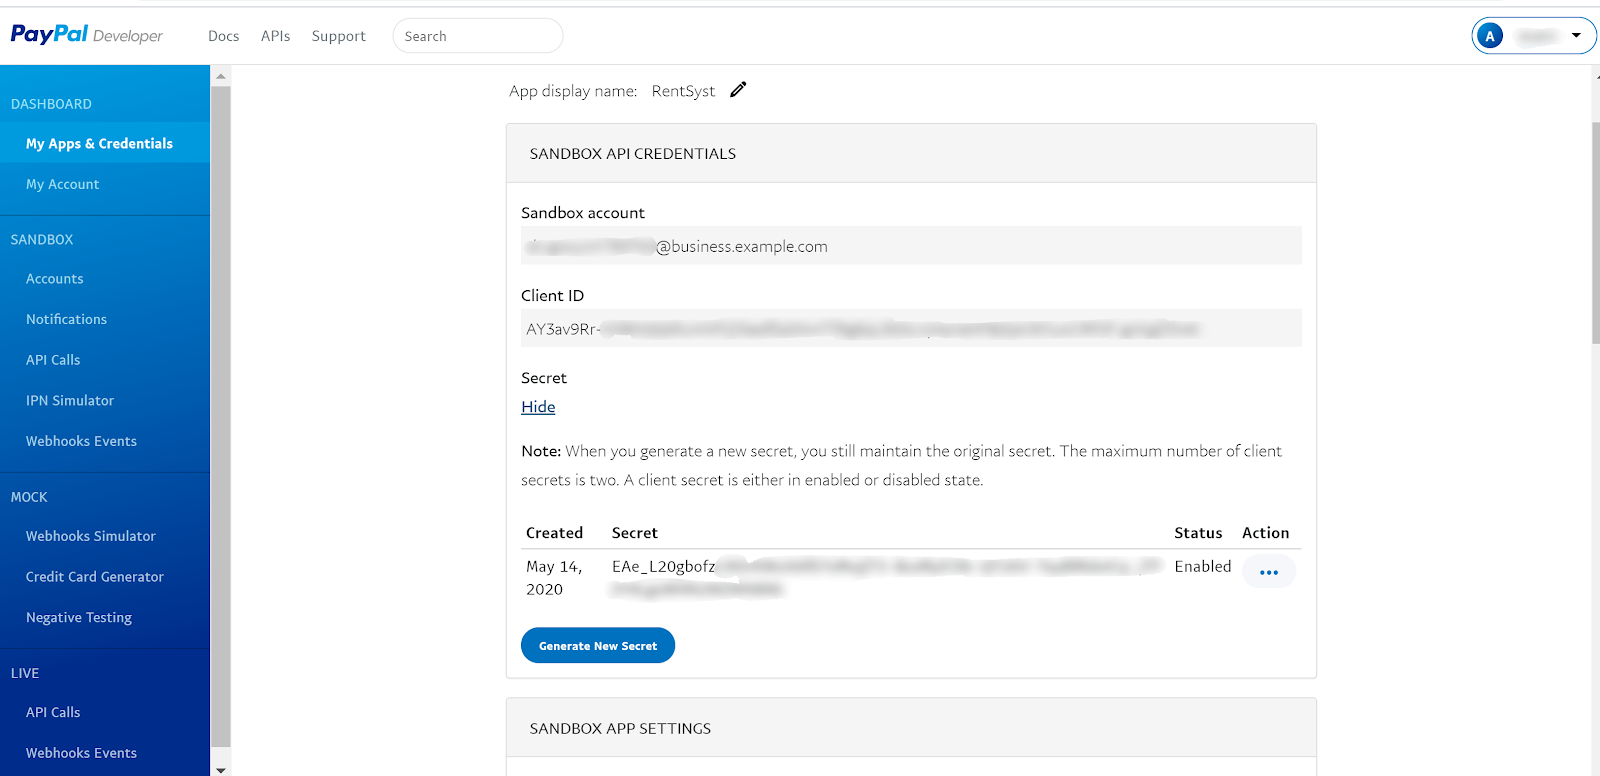Viewport: 1600px width, 776px height.
Task: Click the MOCK section heading
Action: [29, 497]
